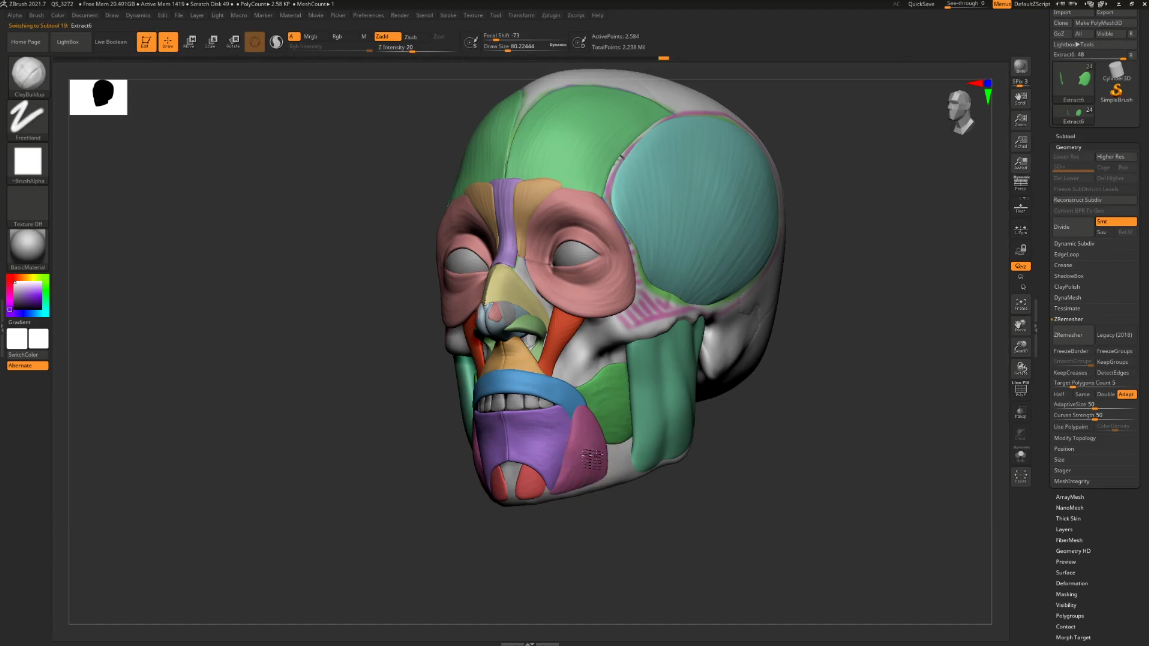Image resolution: width=1149 pixels, height=646 pixels.
Task: Toggle the orange Xyz rotation button
Action: pos(1020,266)
